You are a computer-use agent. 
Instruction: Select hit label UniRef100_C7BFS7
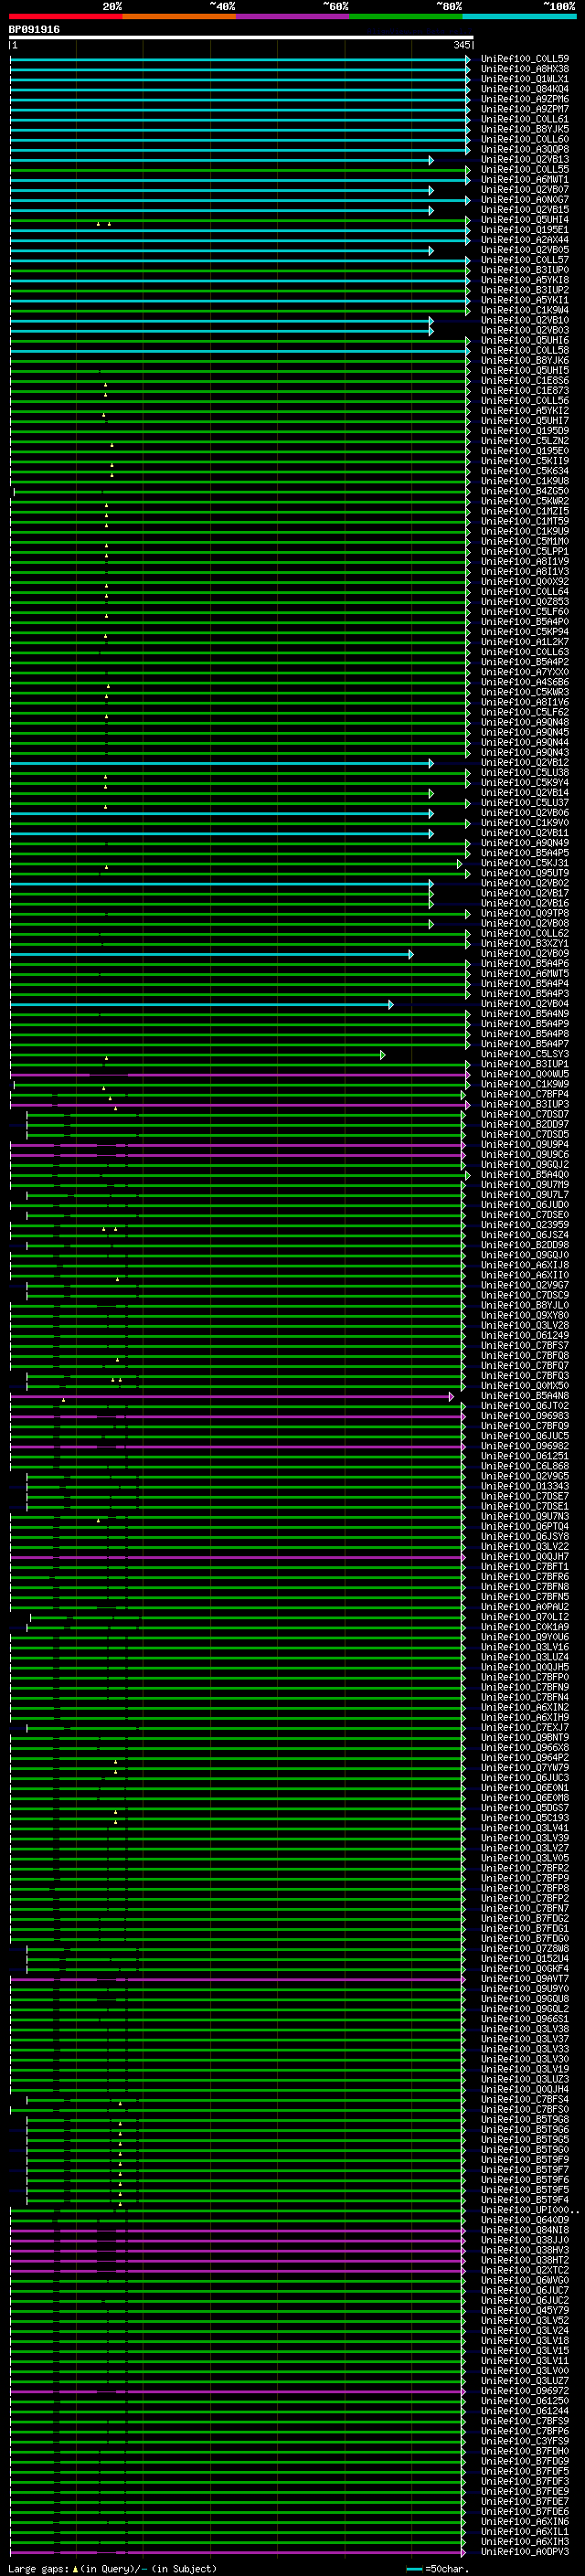click(525, 1345)
